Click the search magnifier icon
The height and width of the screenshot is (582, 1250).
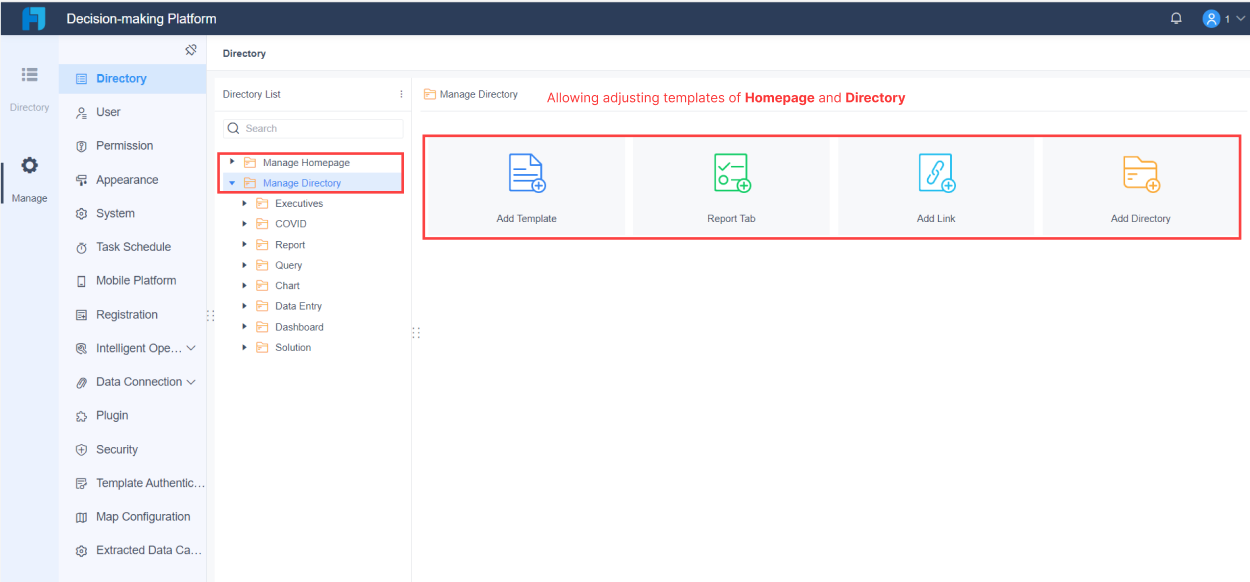(x=233, y=128)
